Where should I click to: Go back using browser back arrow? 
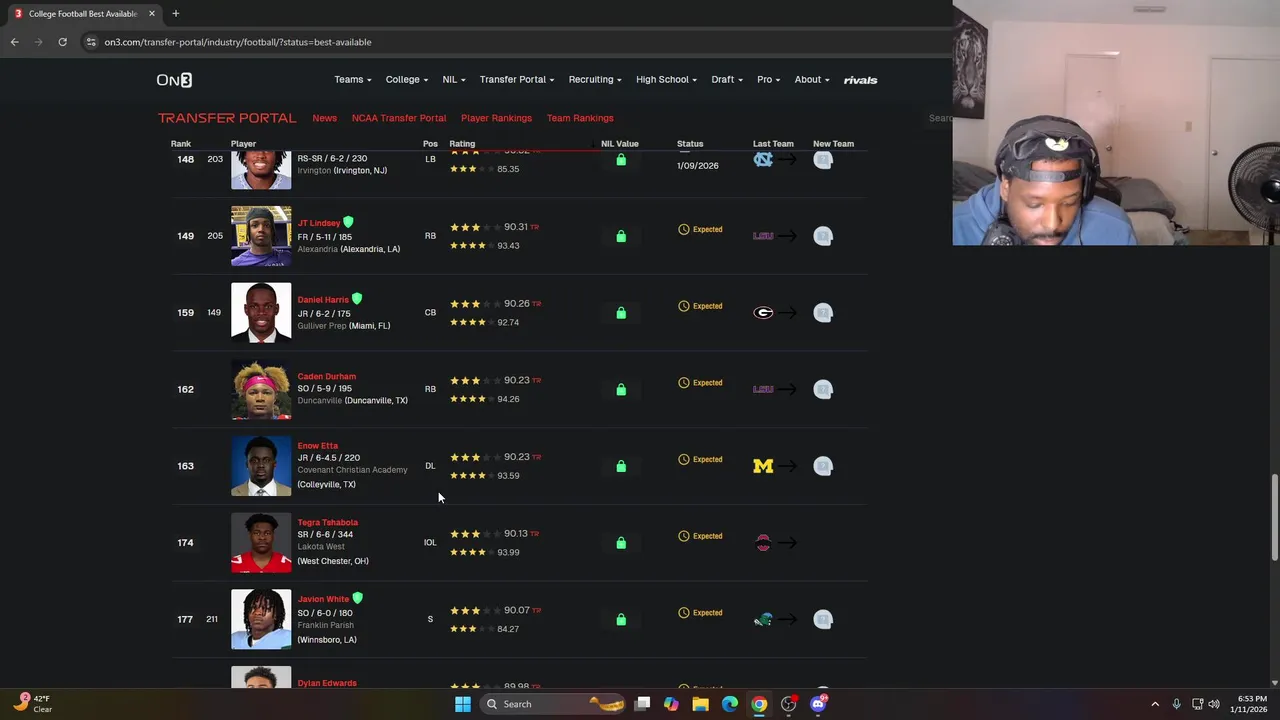14,42
